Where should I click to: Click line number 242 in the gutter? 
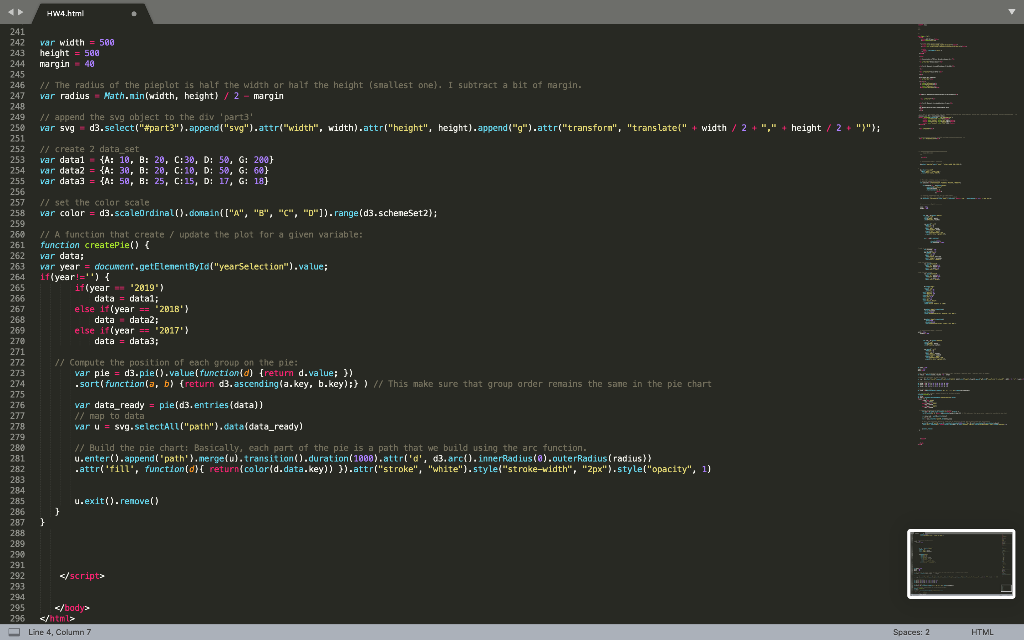[17, 42]
